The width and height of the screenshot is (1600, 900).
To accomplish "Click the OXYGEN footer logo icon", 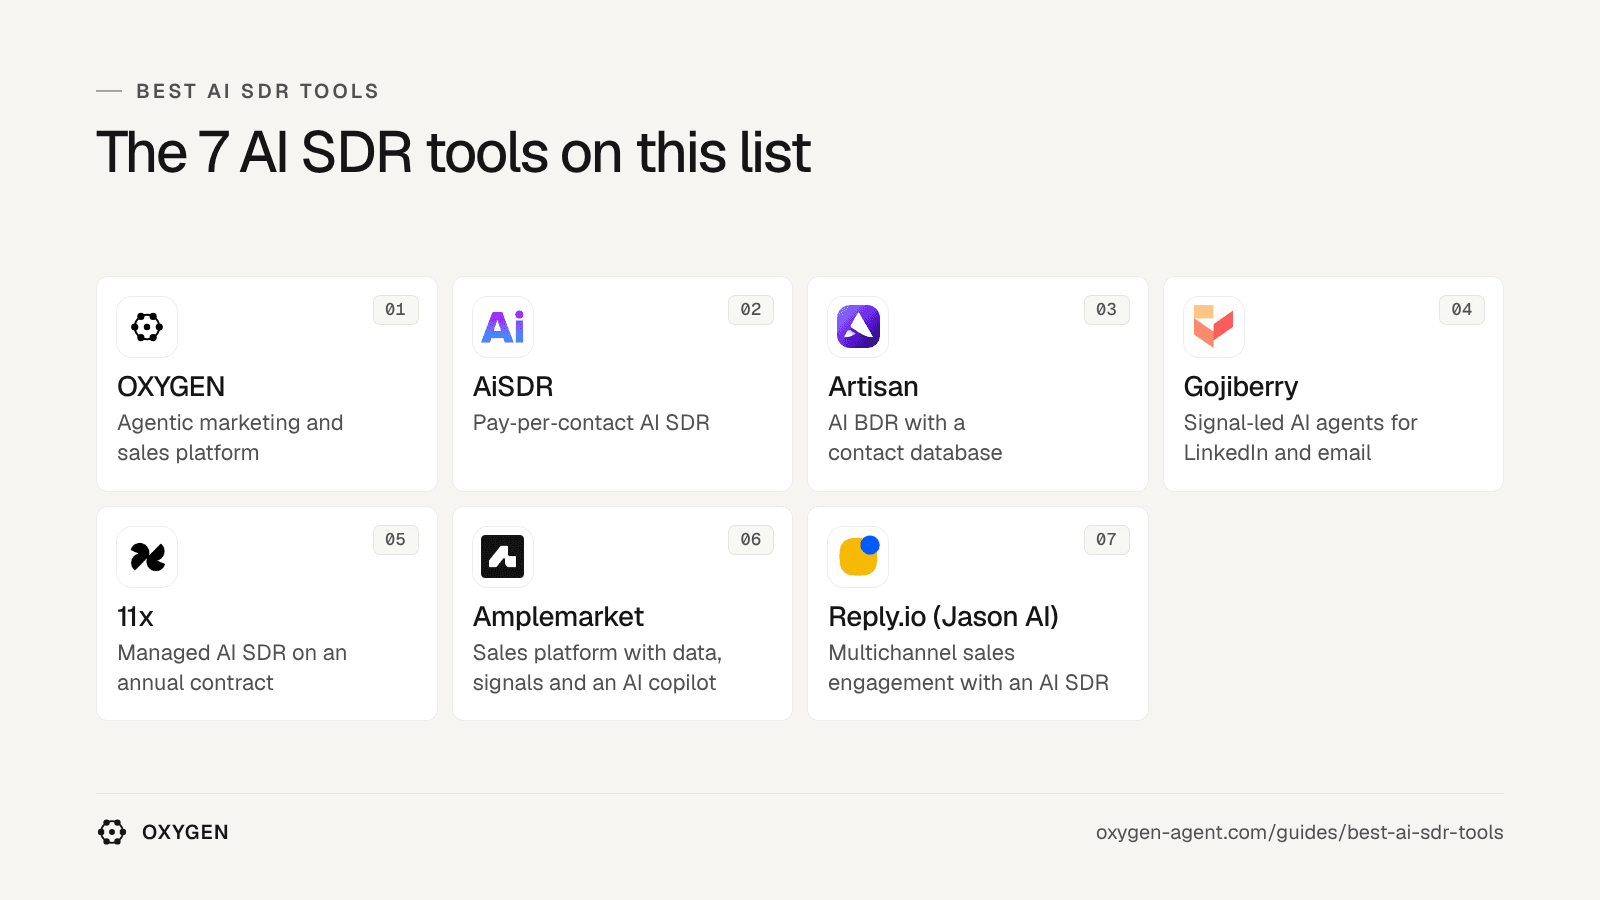I will point(112,832).
